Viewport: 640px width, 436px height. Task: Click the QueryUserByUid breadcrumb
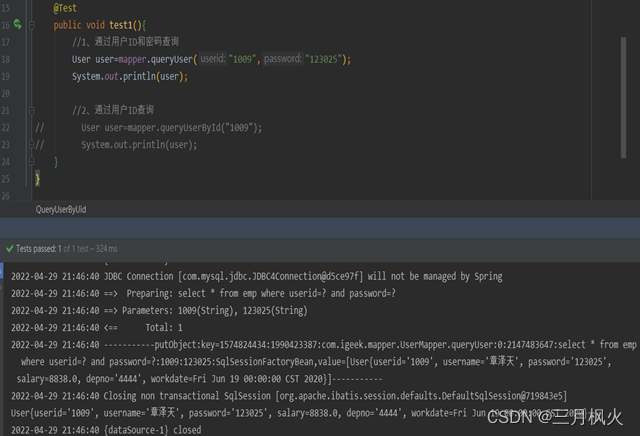click(x=61, y=210)
